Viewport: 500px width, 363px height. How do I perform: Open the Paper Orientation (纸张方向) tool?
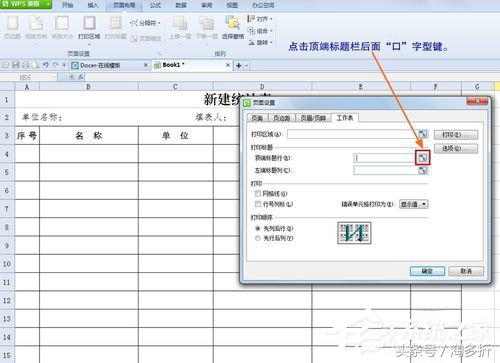coord(36,27)
